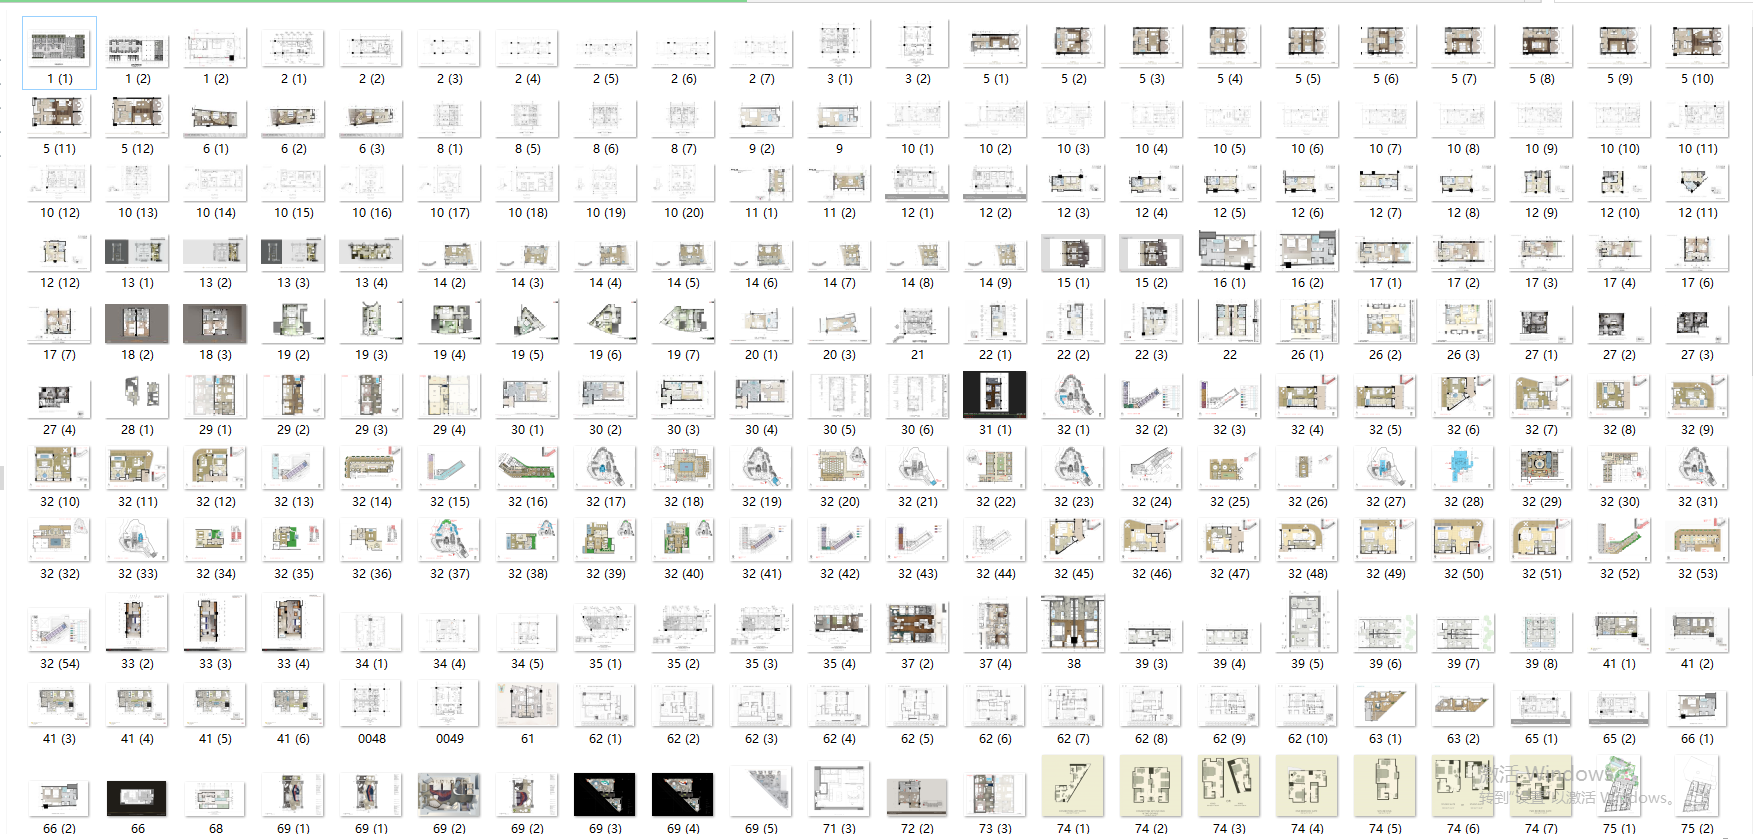The height and width of the screenshot is (839, 1753).
Task: Click the file name "14 (9)"
Action: 995,282
